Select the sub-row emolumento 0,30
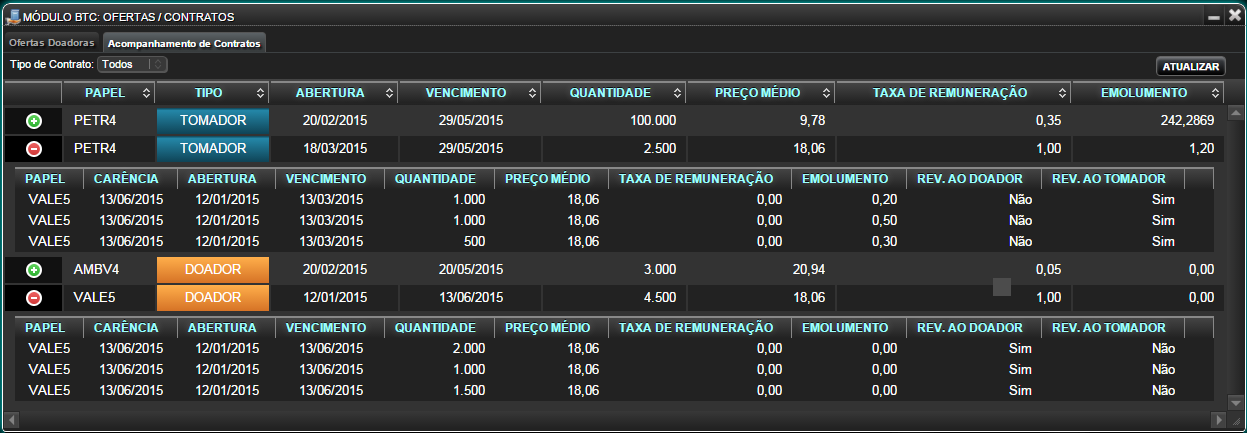The width and height of the screenshot is (1247, 433). [884, 241]
